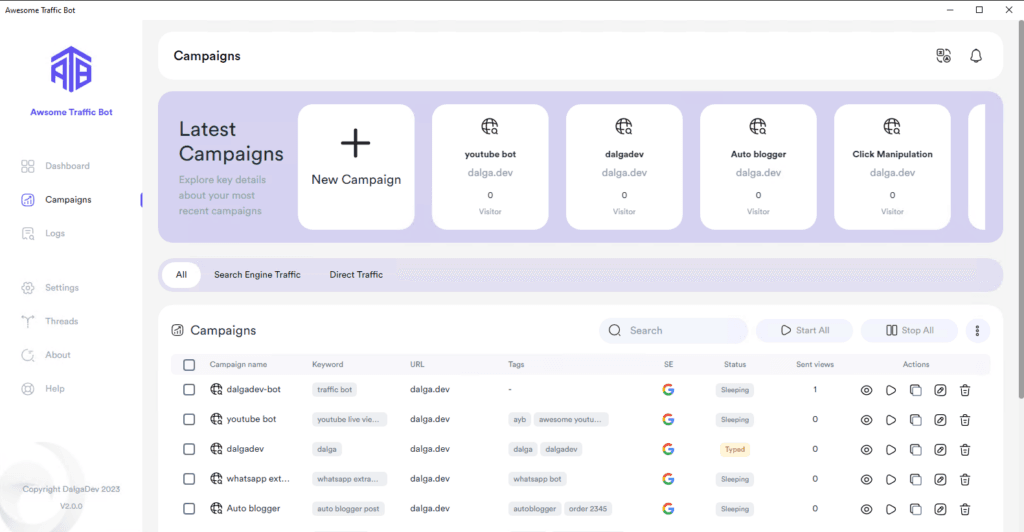Click the Sent views column header
1024x532 pixels.
pyautogui.click(x=815, y=365)
